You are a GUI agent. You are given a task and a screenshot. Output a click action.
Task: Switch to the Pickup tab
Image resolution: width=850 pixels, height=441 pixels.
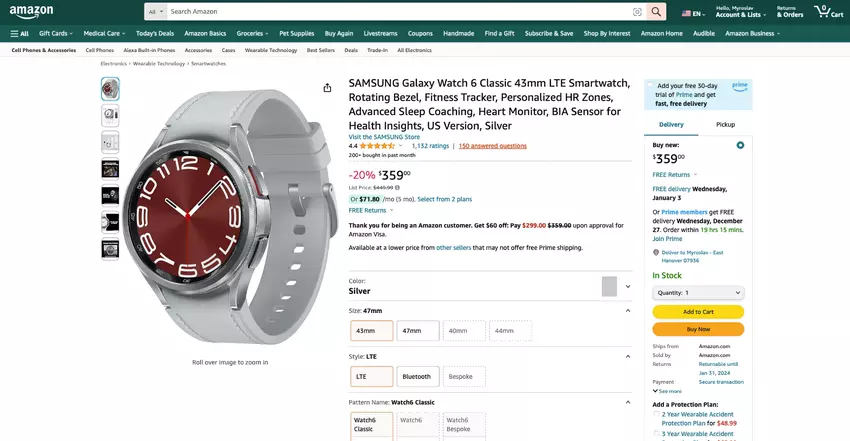pyautogui.click(x=725, y=124)
